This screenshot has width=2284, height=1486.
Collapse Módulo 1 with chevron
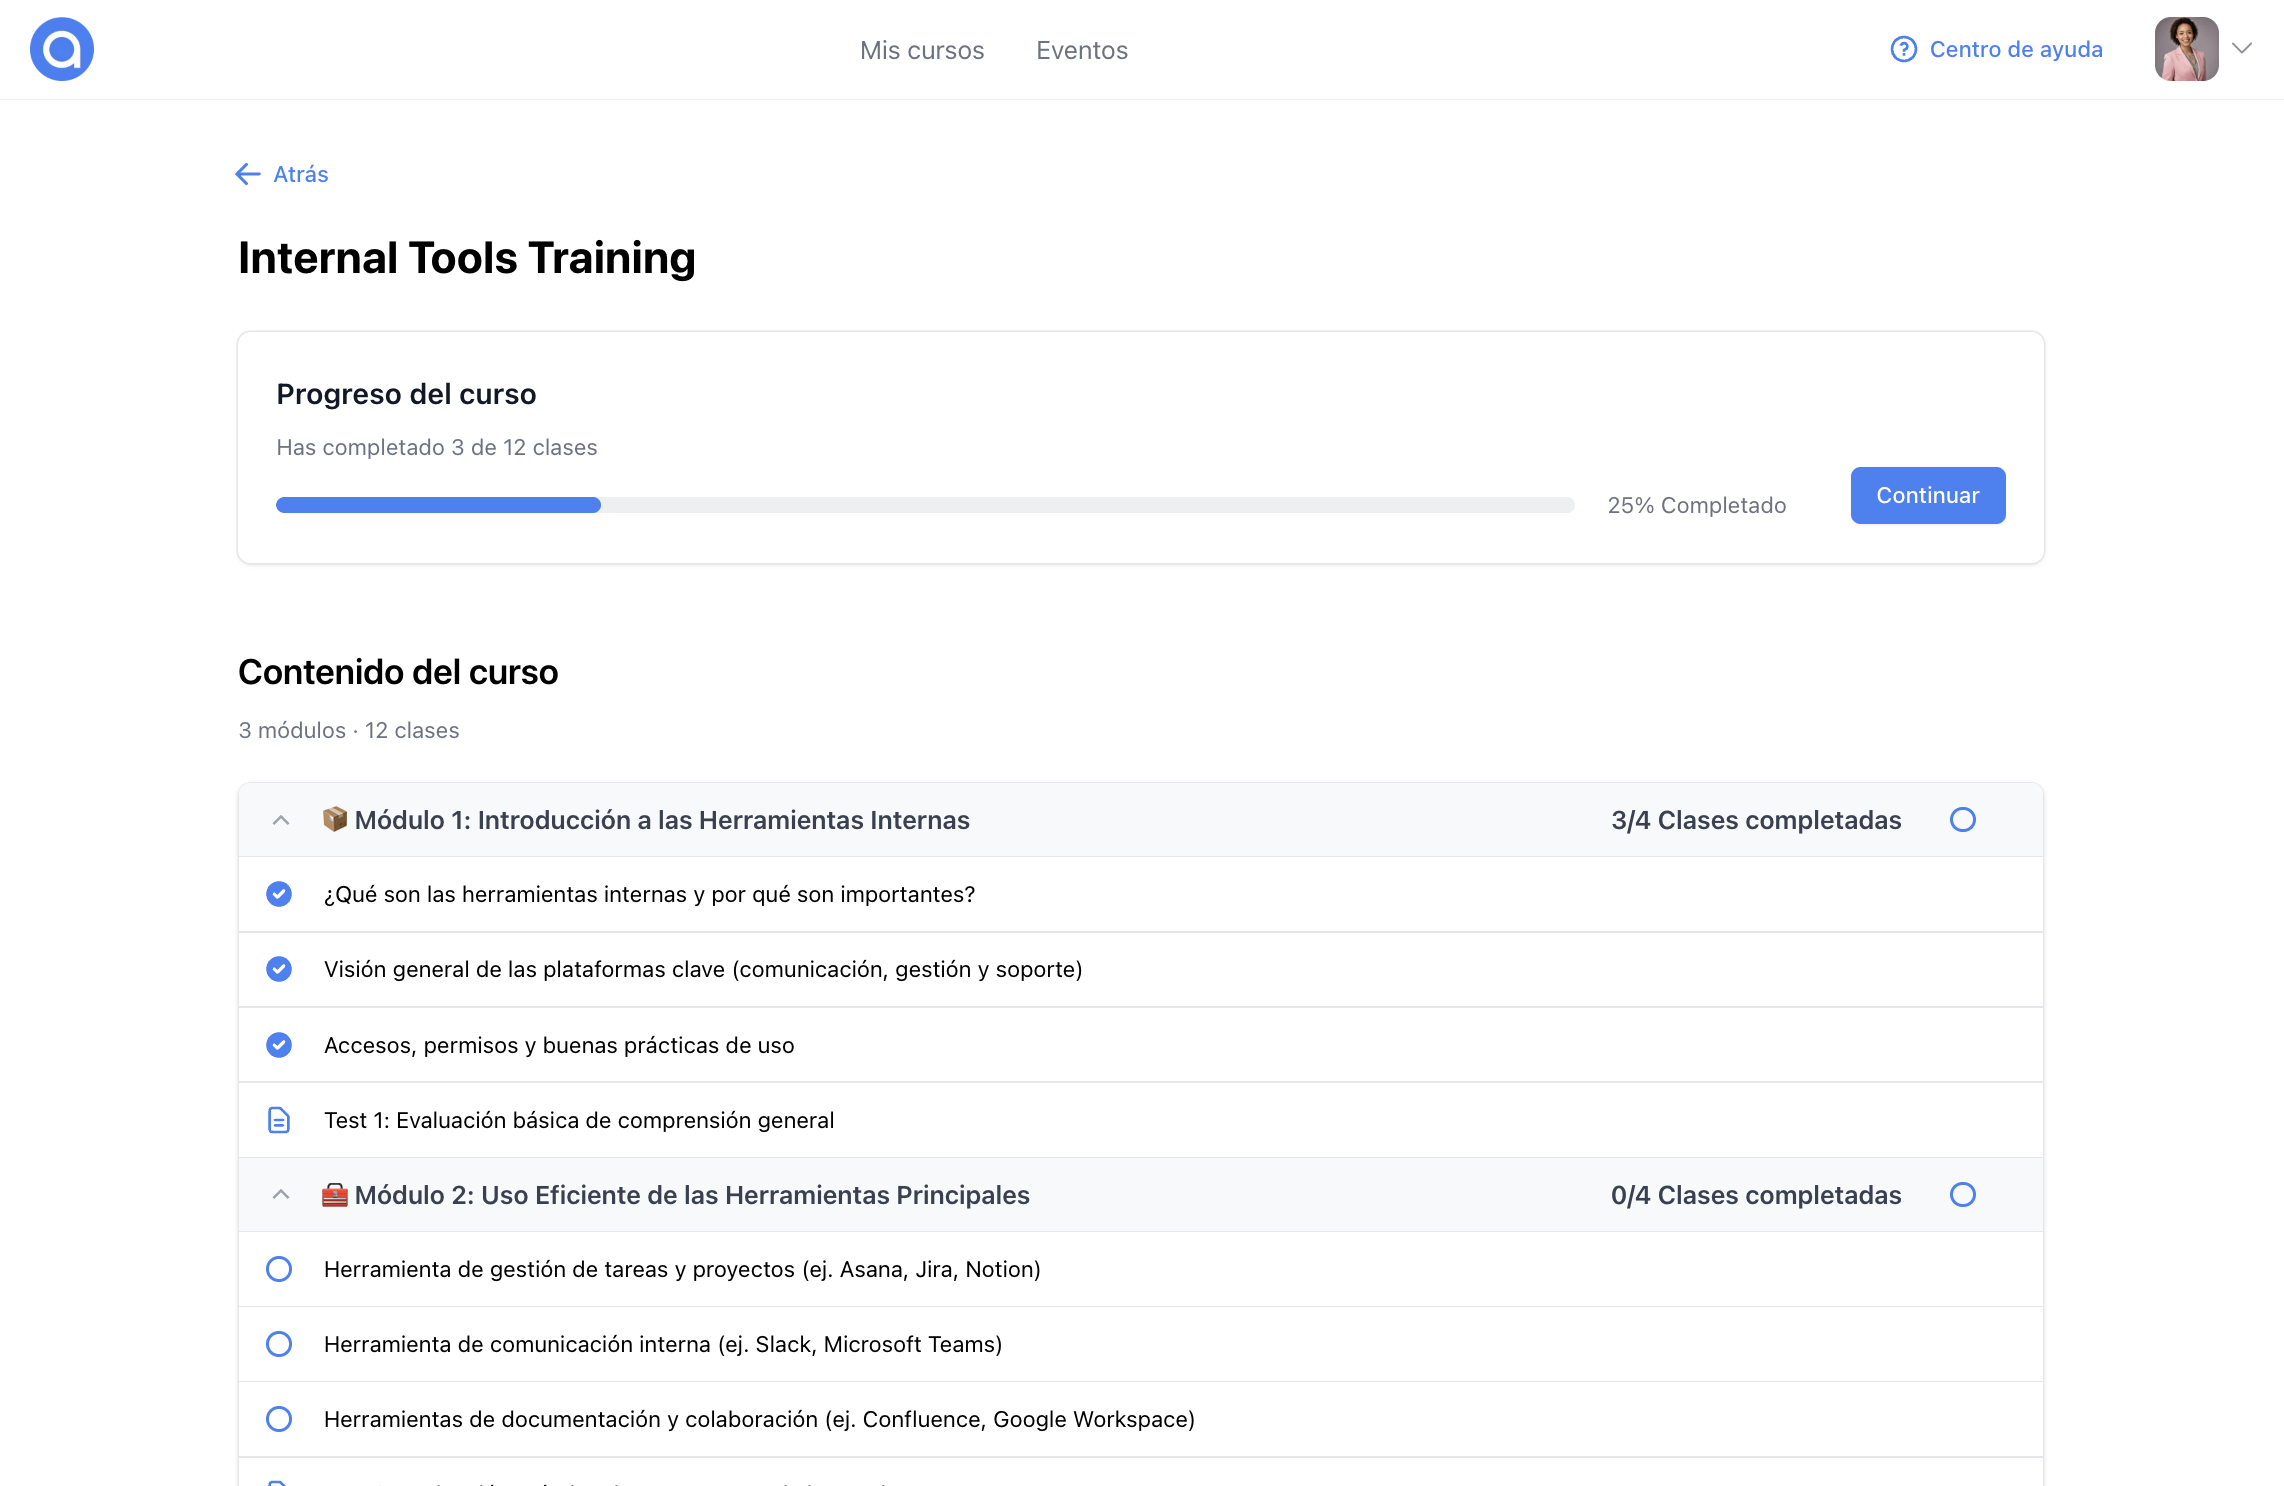click(281, 820)
